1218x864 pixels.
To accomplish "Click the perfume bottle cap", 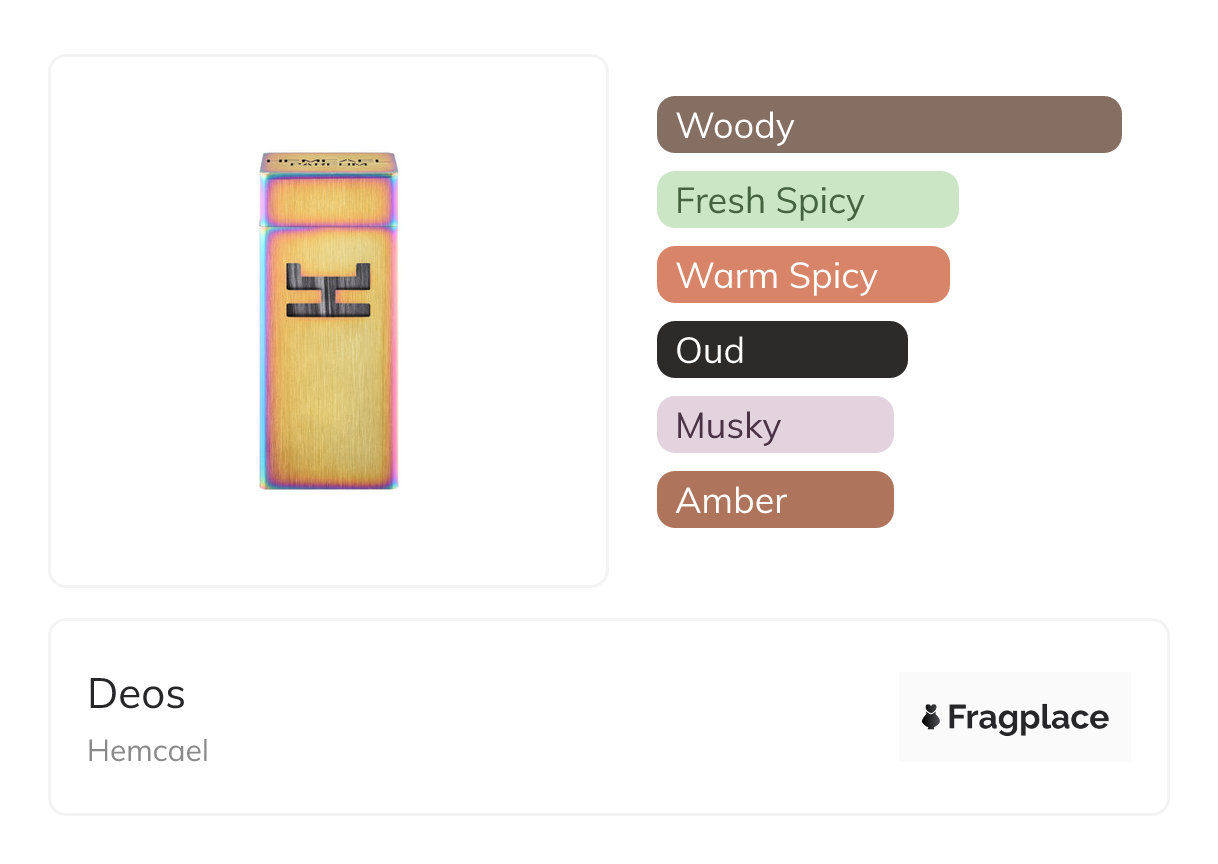I will pos(328,190).
